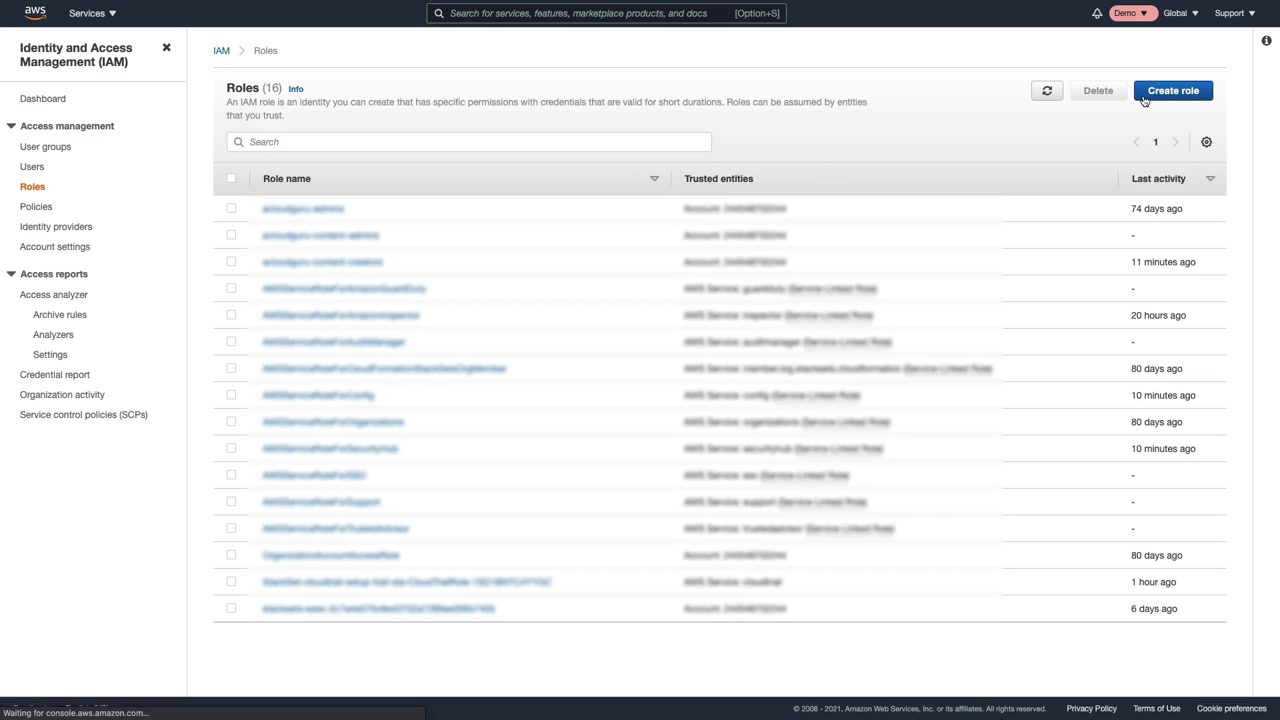Go to the AWS console home logo
Image resolution: width=1280 pixels, height=720 pixels.
tap(35, 13)
